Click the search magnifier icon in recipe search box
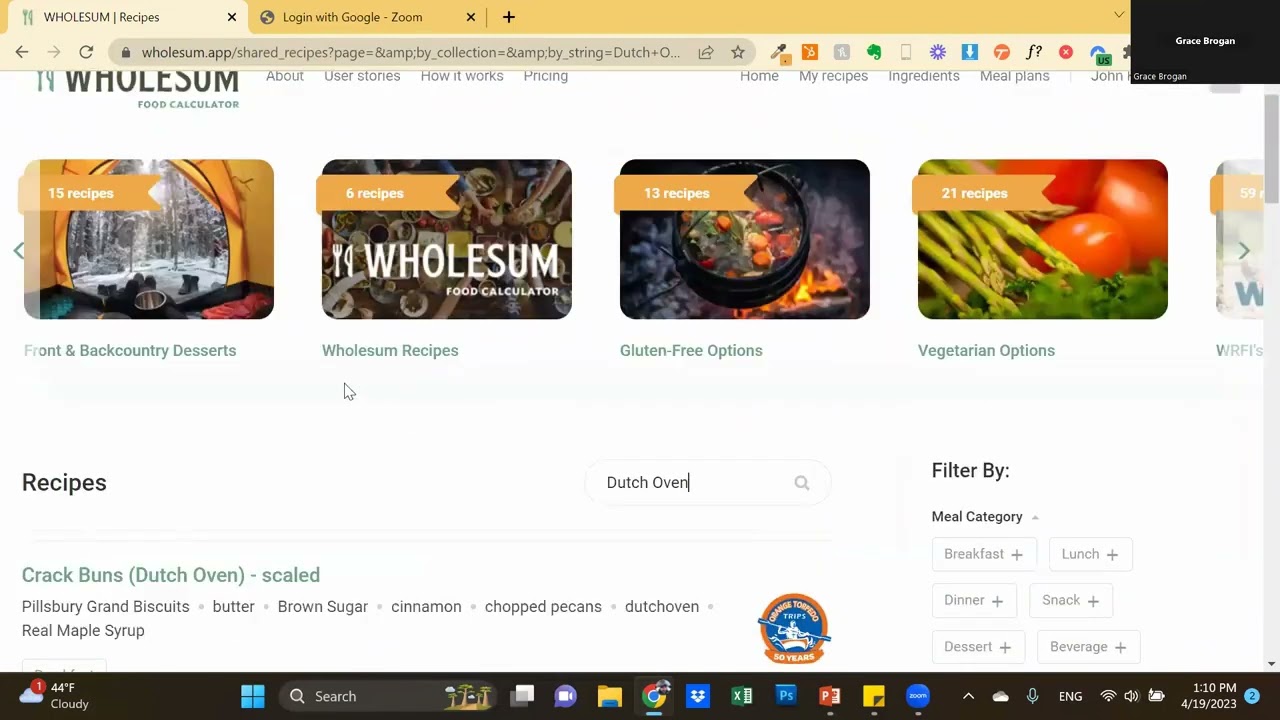Image resolution: width=1280 pixels, height=720 pixels. [802, 483]
